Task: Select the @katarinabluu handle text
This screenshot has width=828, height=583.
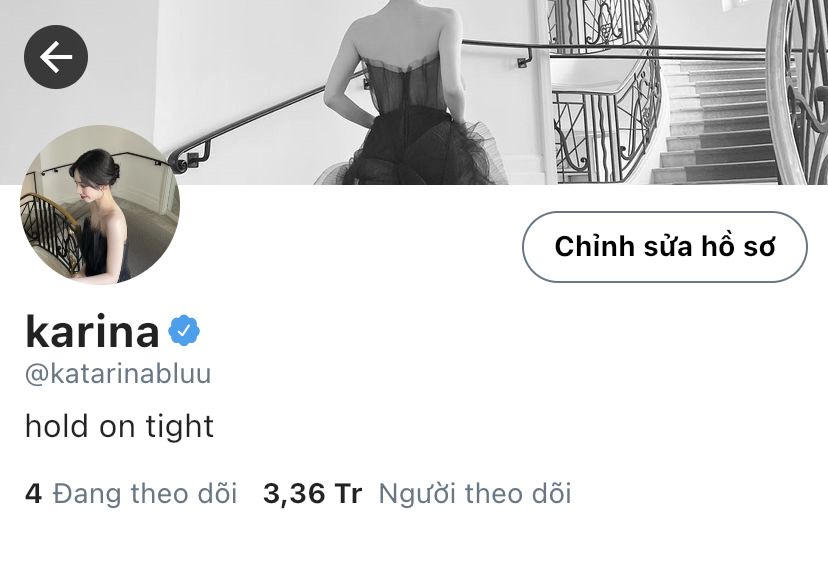Action: point(118,373)
